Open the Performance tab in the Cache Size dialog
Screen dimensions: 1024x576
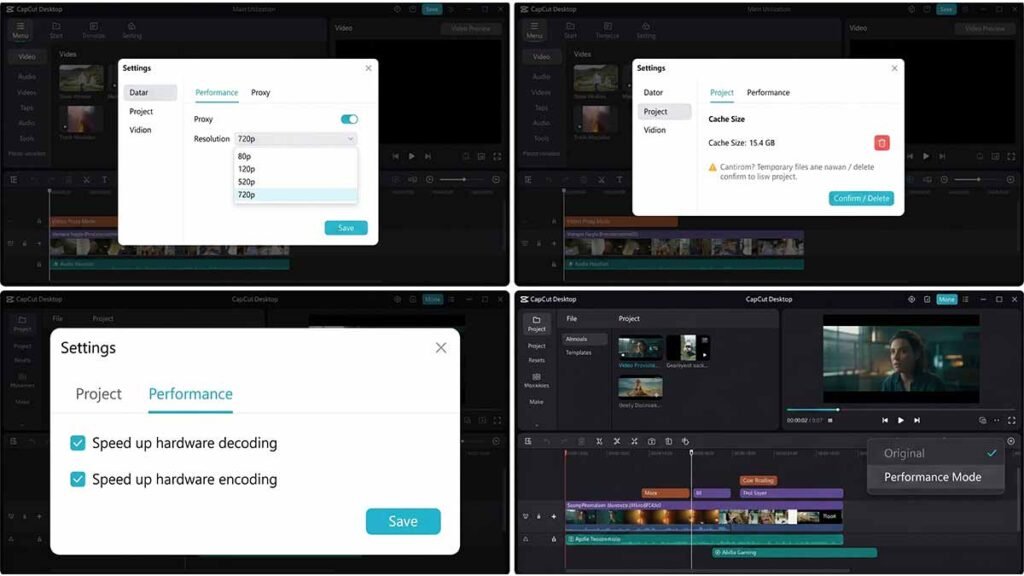768,93
